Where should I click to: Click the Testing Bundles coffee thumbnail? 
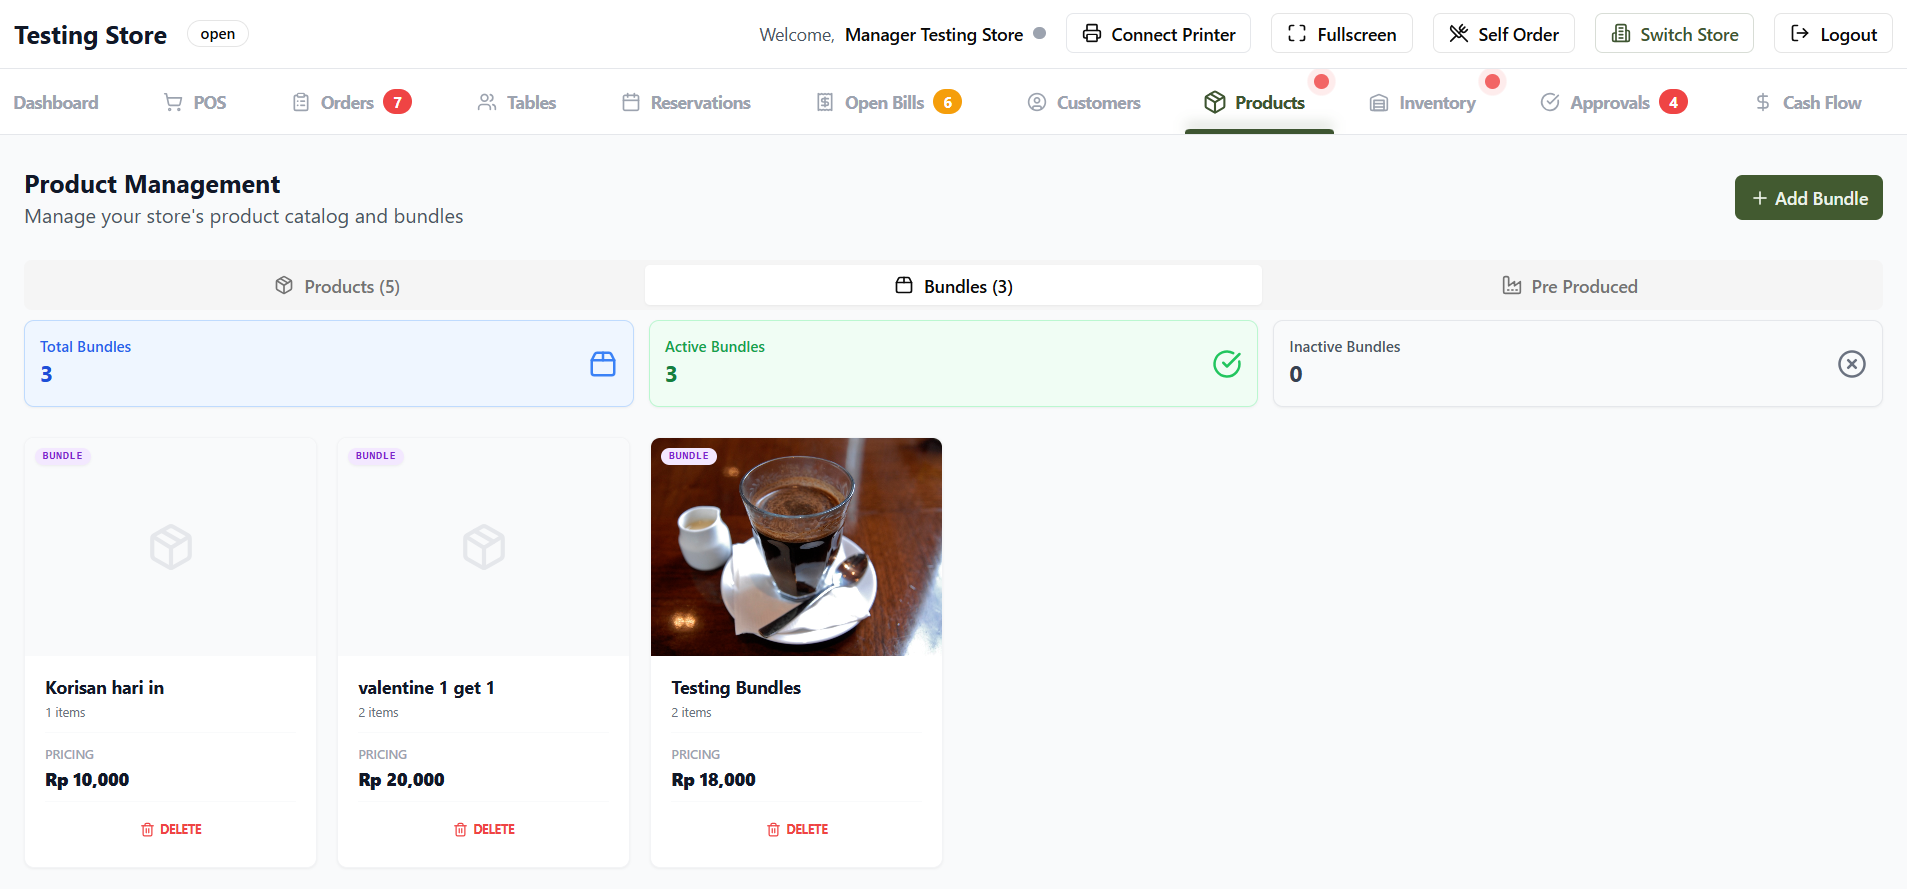pyautogui.click(x=796, y=547)
